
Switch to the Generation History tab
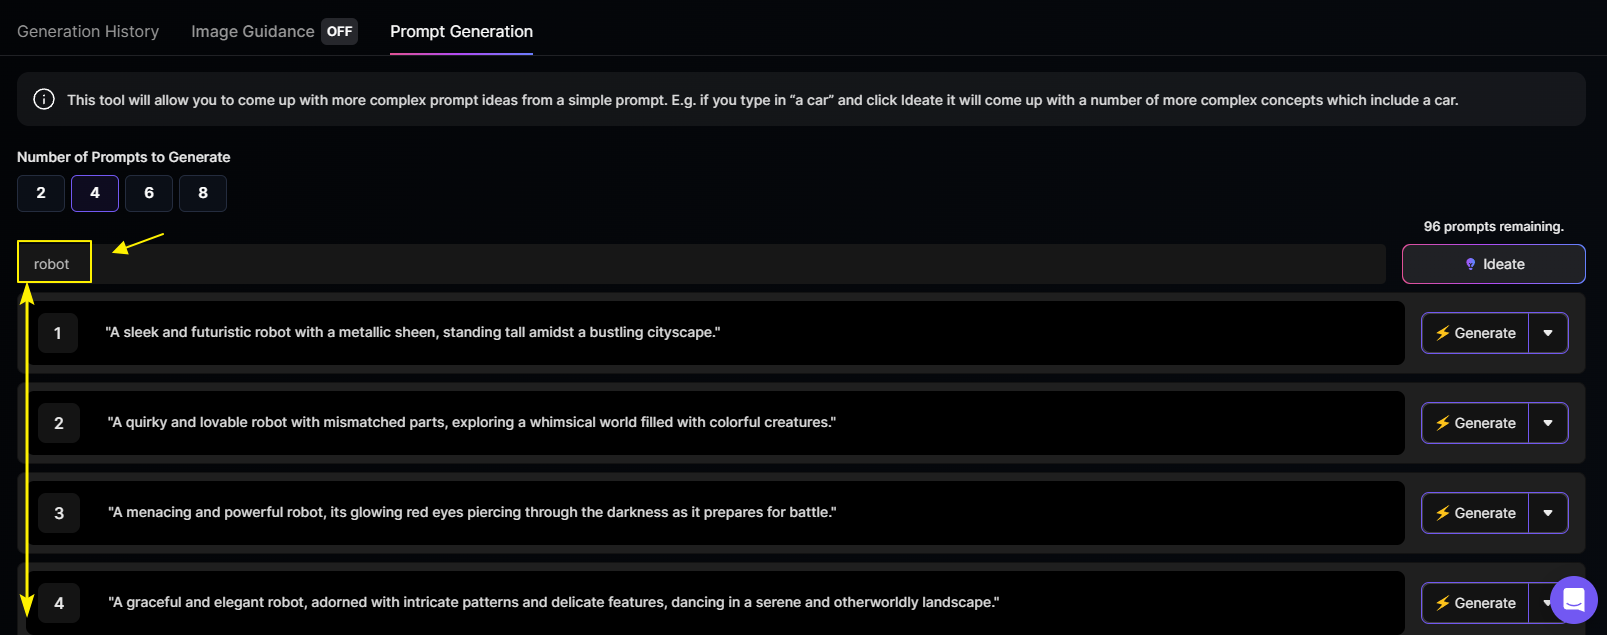[88, 31]
